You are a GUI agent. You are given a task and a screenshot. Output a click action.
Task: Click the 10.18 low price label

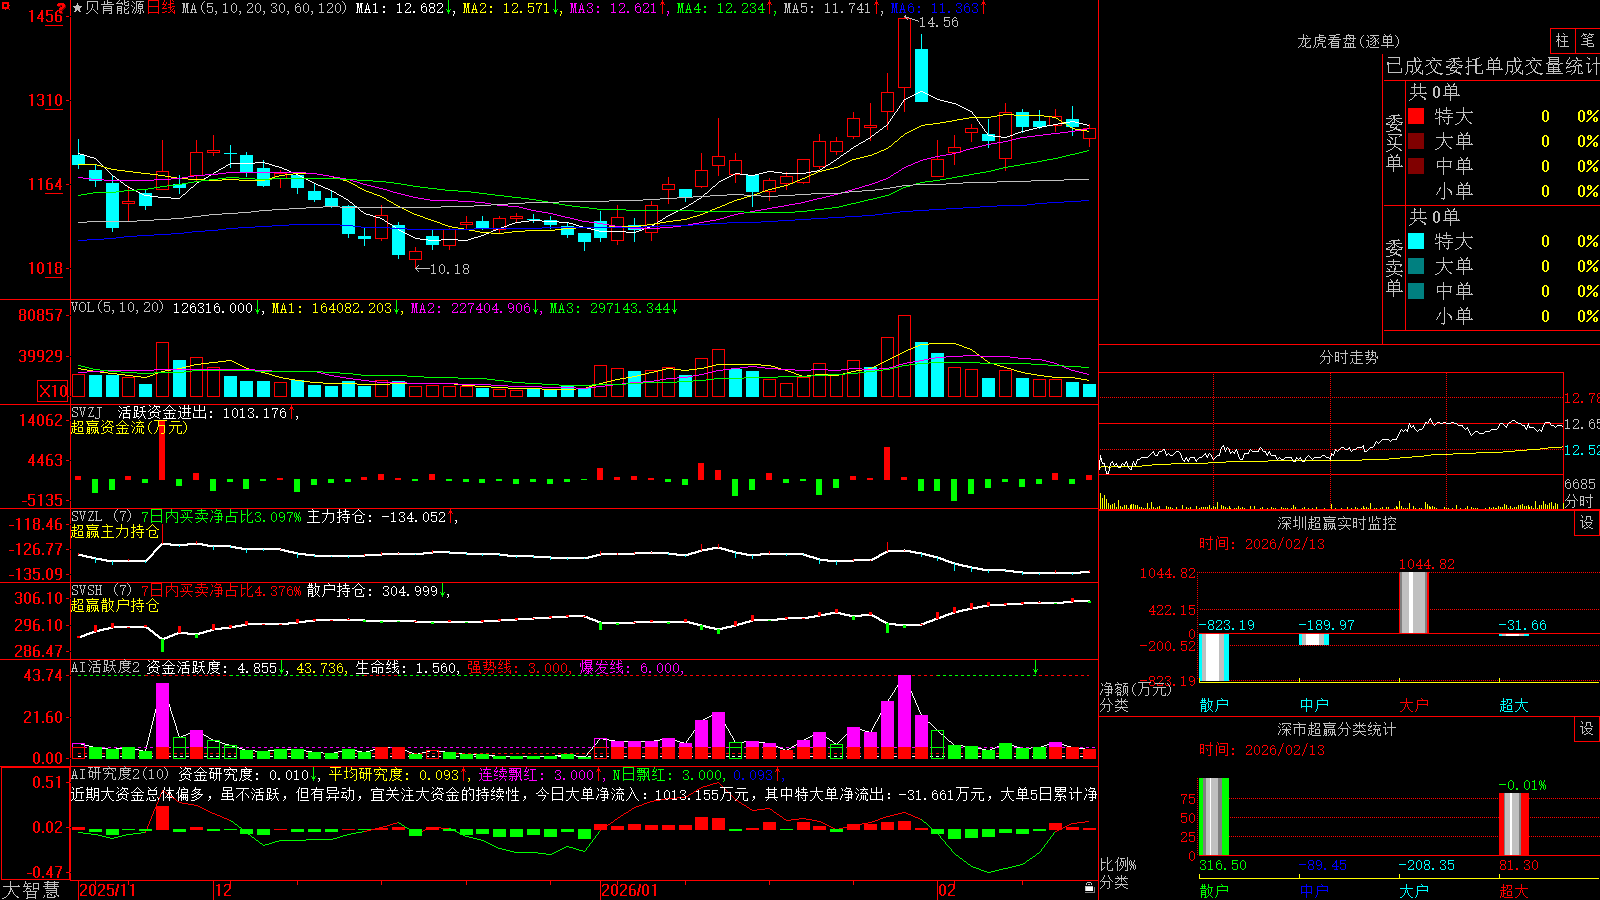point(449,269)
